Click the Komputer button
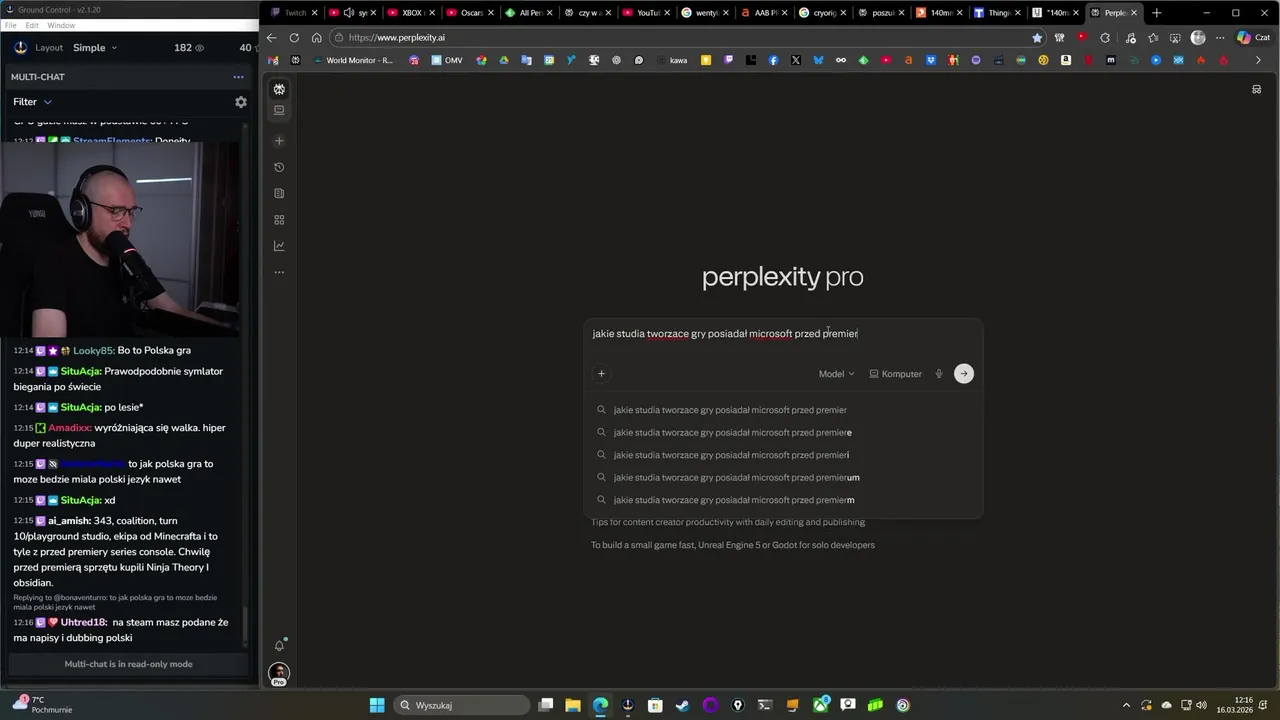Image resolution: width=1280 pixels, height=720 pixels. point(895,374)
